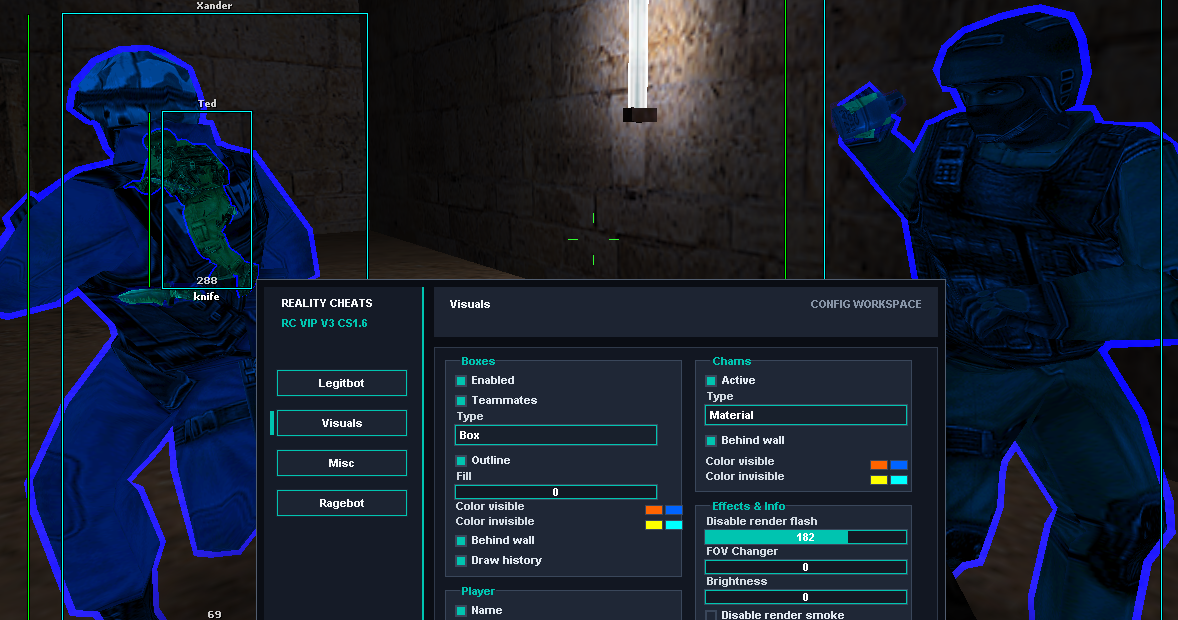The height and width of the screenshot is (620, 1178).
Task: Click the REALITY CHEATS title
Action: point(327,304)
